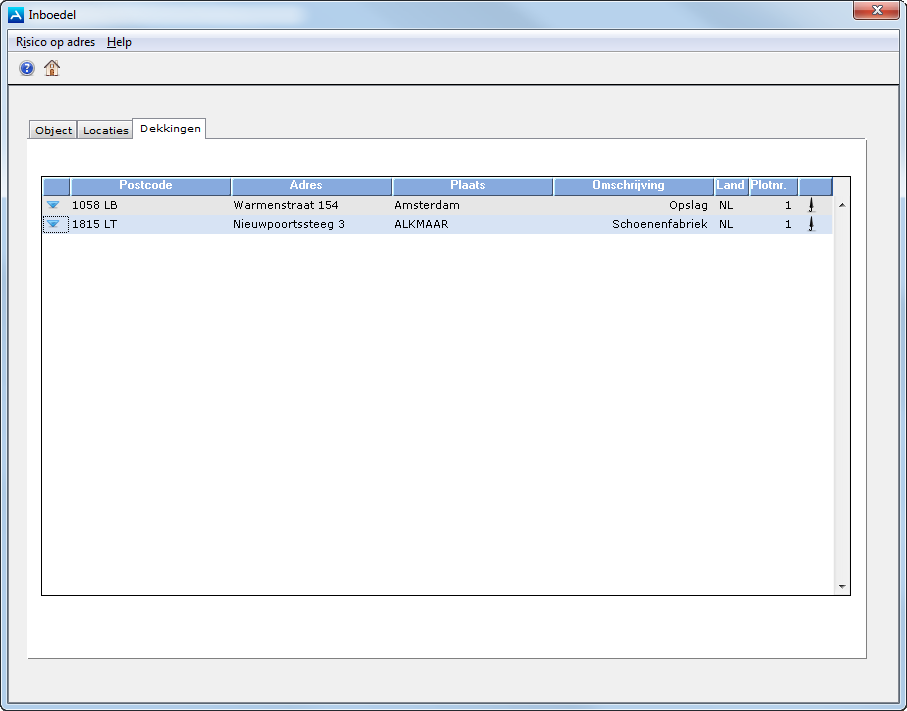
Task: Switch to the Locaties tab
Action: [105, 130]
